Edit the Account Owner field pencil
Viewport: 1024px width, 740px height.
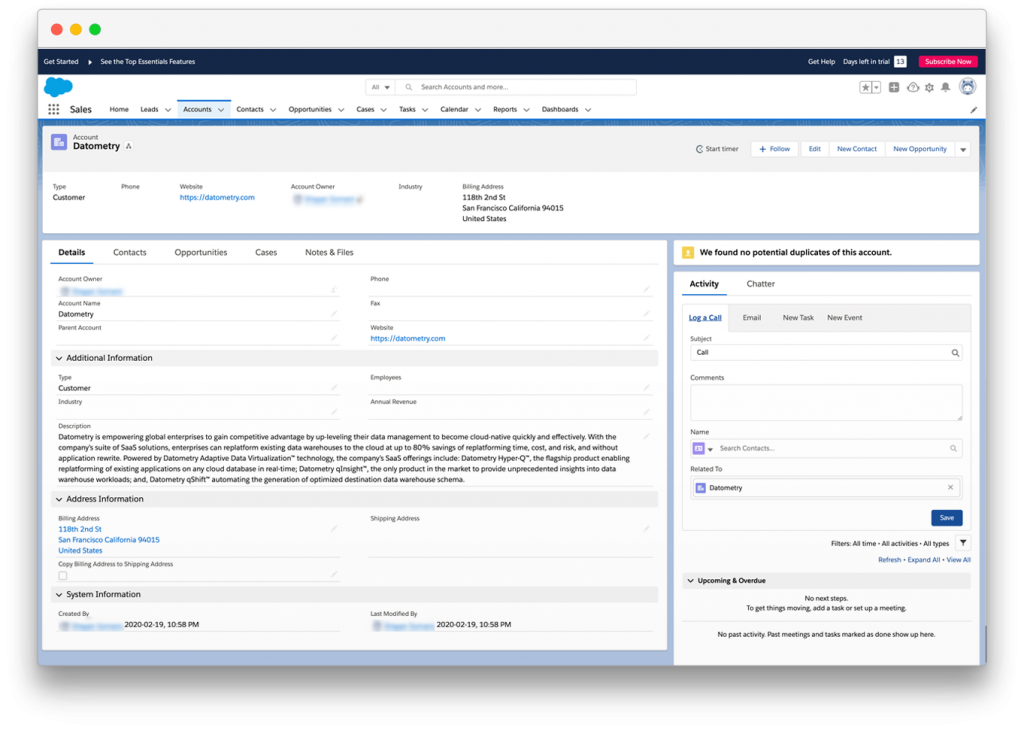click(x=334, y=289)
